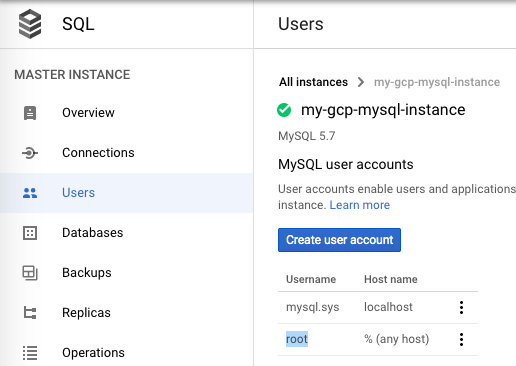Click the MySQL user accounts heading
This screenshot has width=516, height=366.
pyautogui.click(x=346, y=164)
